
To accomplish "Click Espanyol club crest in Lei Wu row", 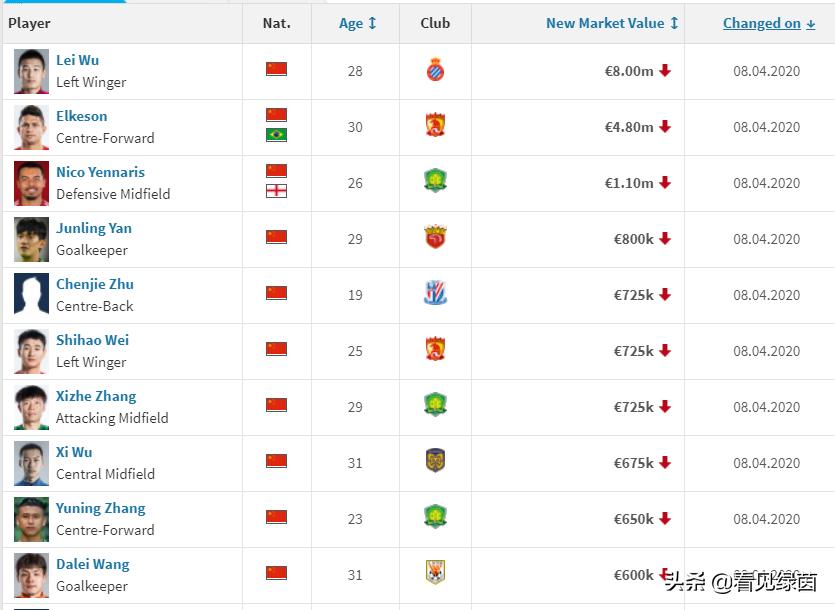I will [435, 71].
